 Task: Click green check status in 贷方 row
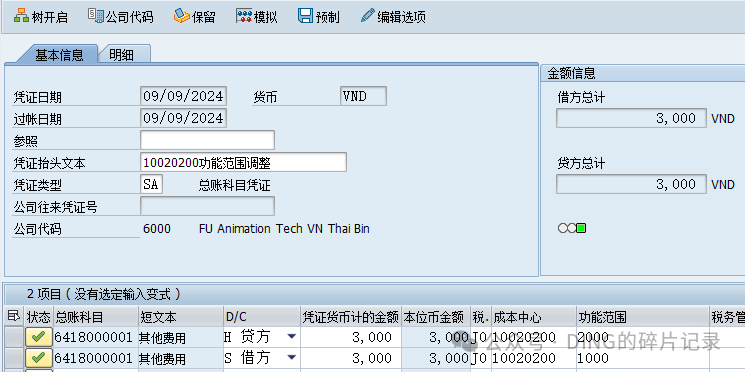click(x=38, y=337)
